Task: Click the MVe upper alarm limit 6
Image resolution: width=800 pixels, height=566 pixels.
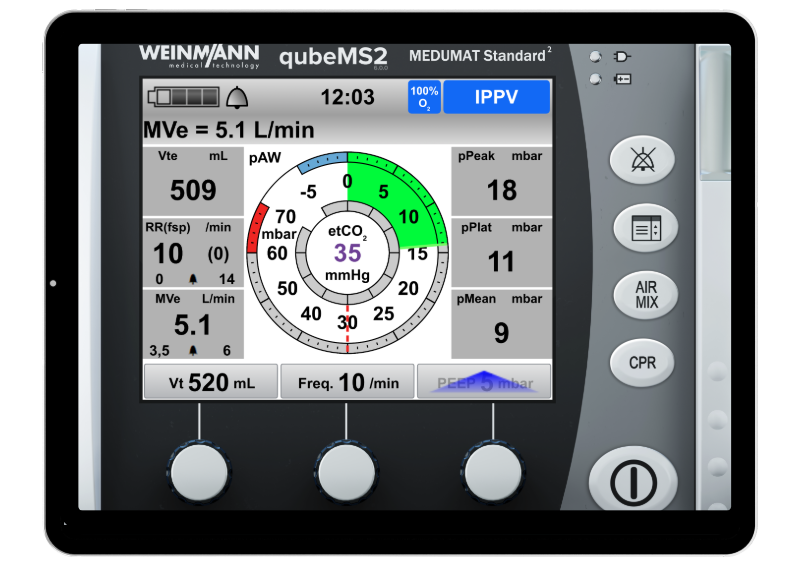Action: 227,350
